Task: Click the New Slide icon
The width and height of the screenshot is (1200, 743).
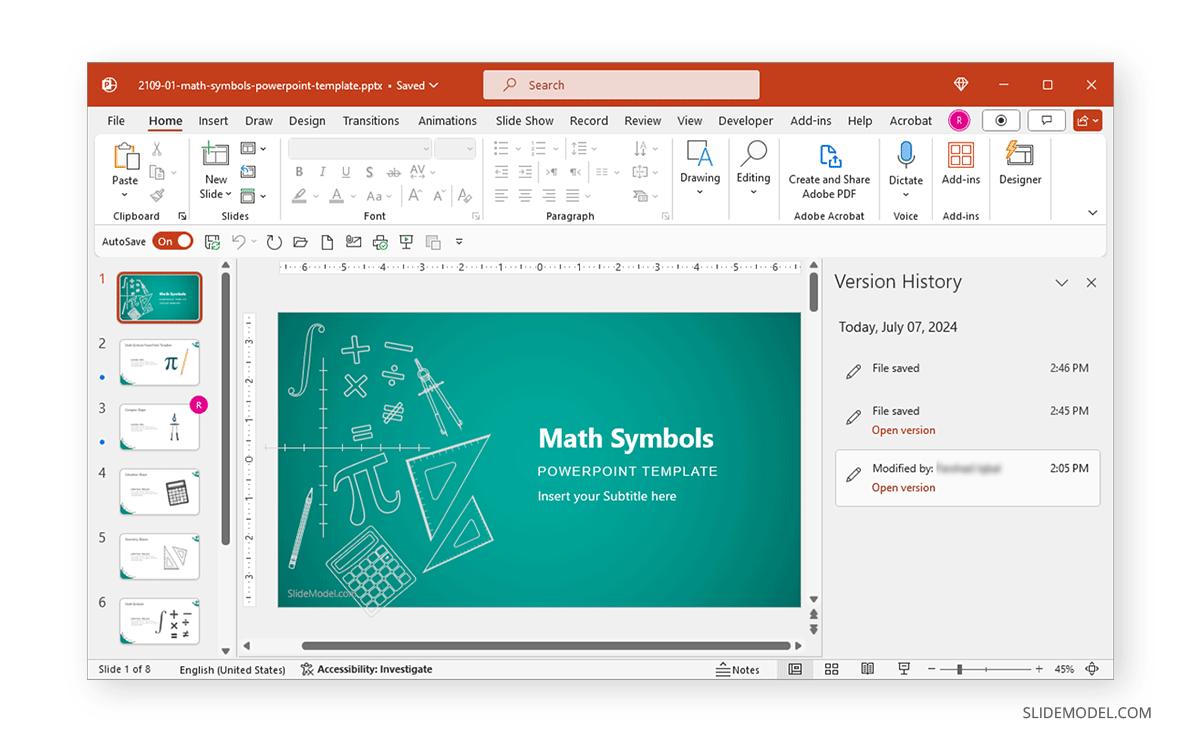Action: [215, 155]
